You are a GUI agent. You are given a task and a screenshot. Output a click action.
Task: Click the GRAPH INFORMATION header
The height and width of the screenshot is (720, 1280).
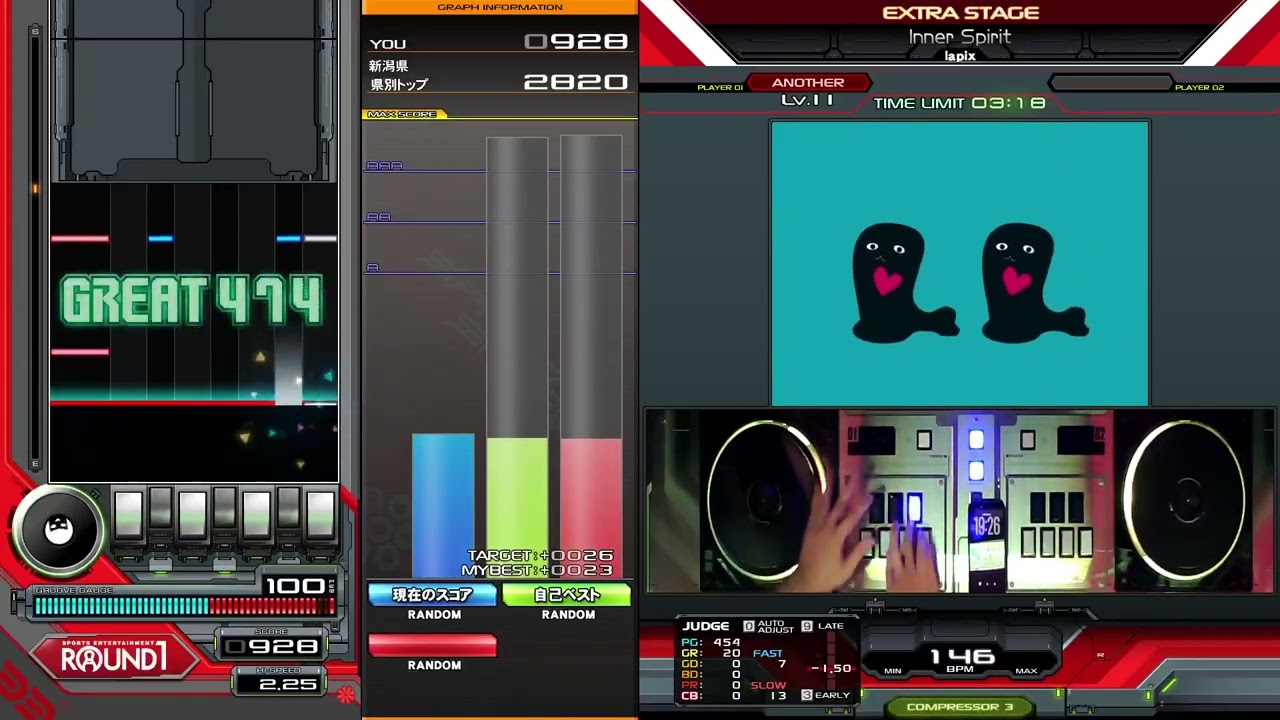pos(499,7)
